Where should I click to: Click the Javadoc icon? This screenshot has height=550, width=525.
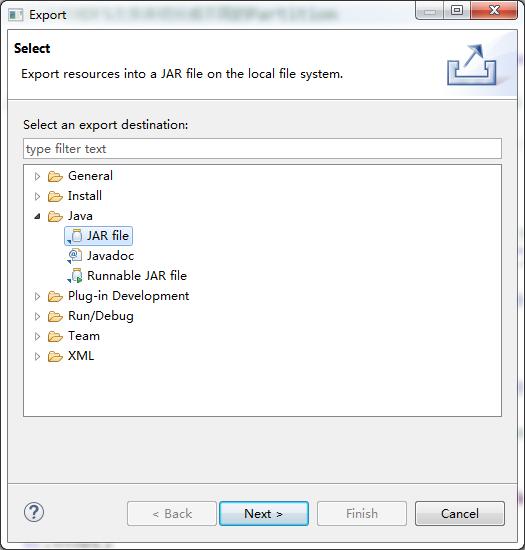point(75,256)
